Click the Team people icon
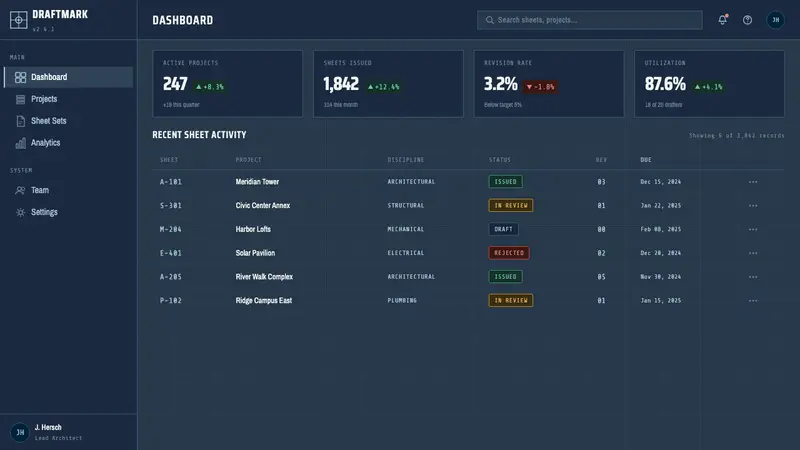The image size is (800, 450). [20, 190]
